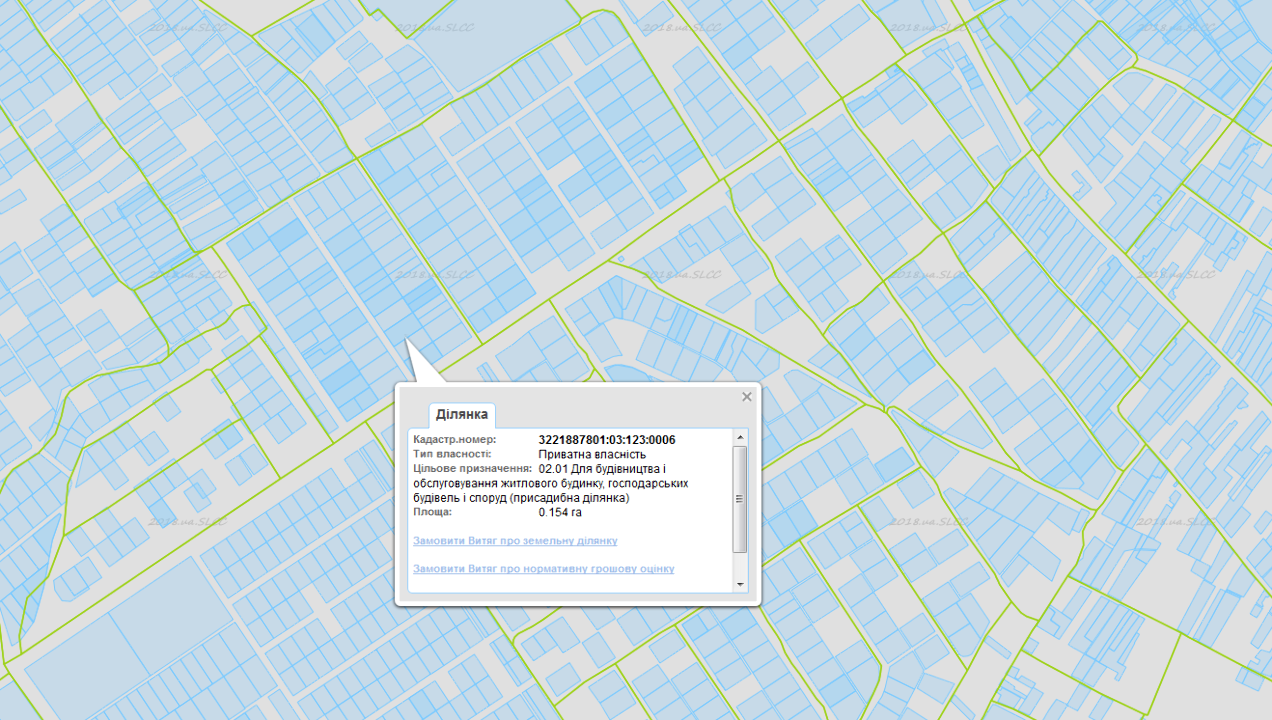The image size is (1272, 720).
Task: Click the Кадастр.номер field label
Action: pyautogui.click(x=454, y=440)
